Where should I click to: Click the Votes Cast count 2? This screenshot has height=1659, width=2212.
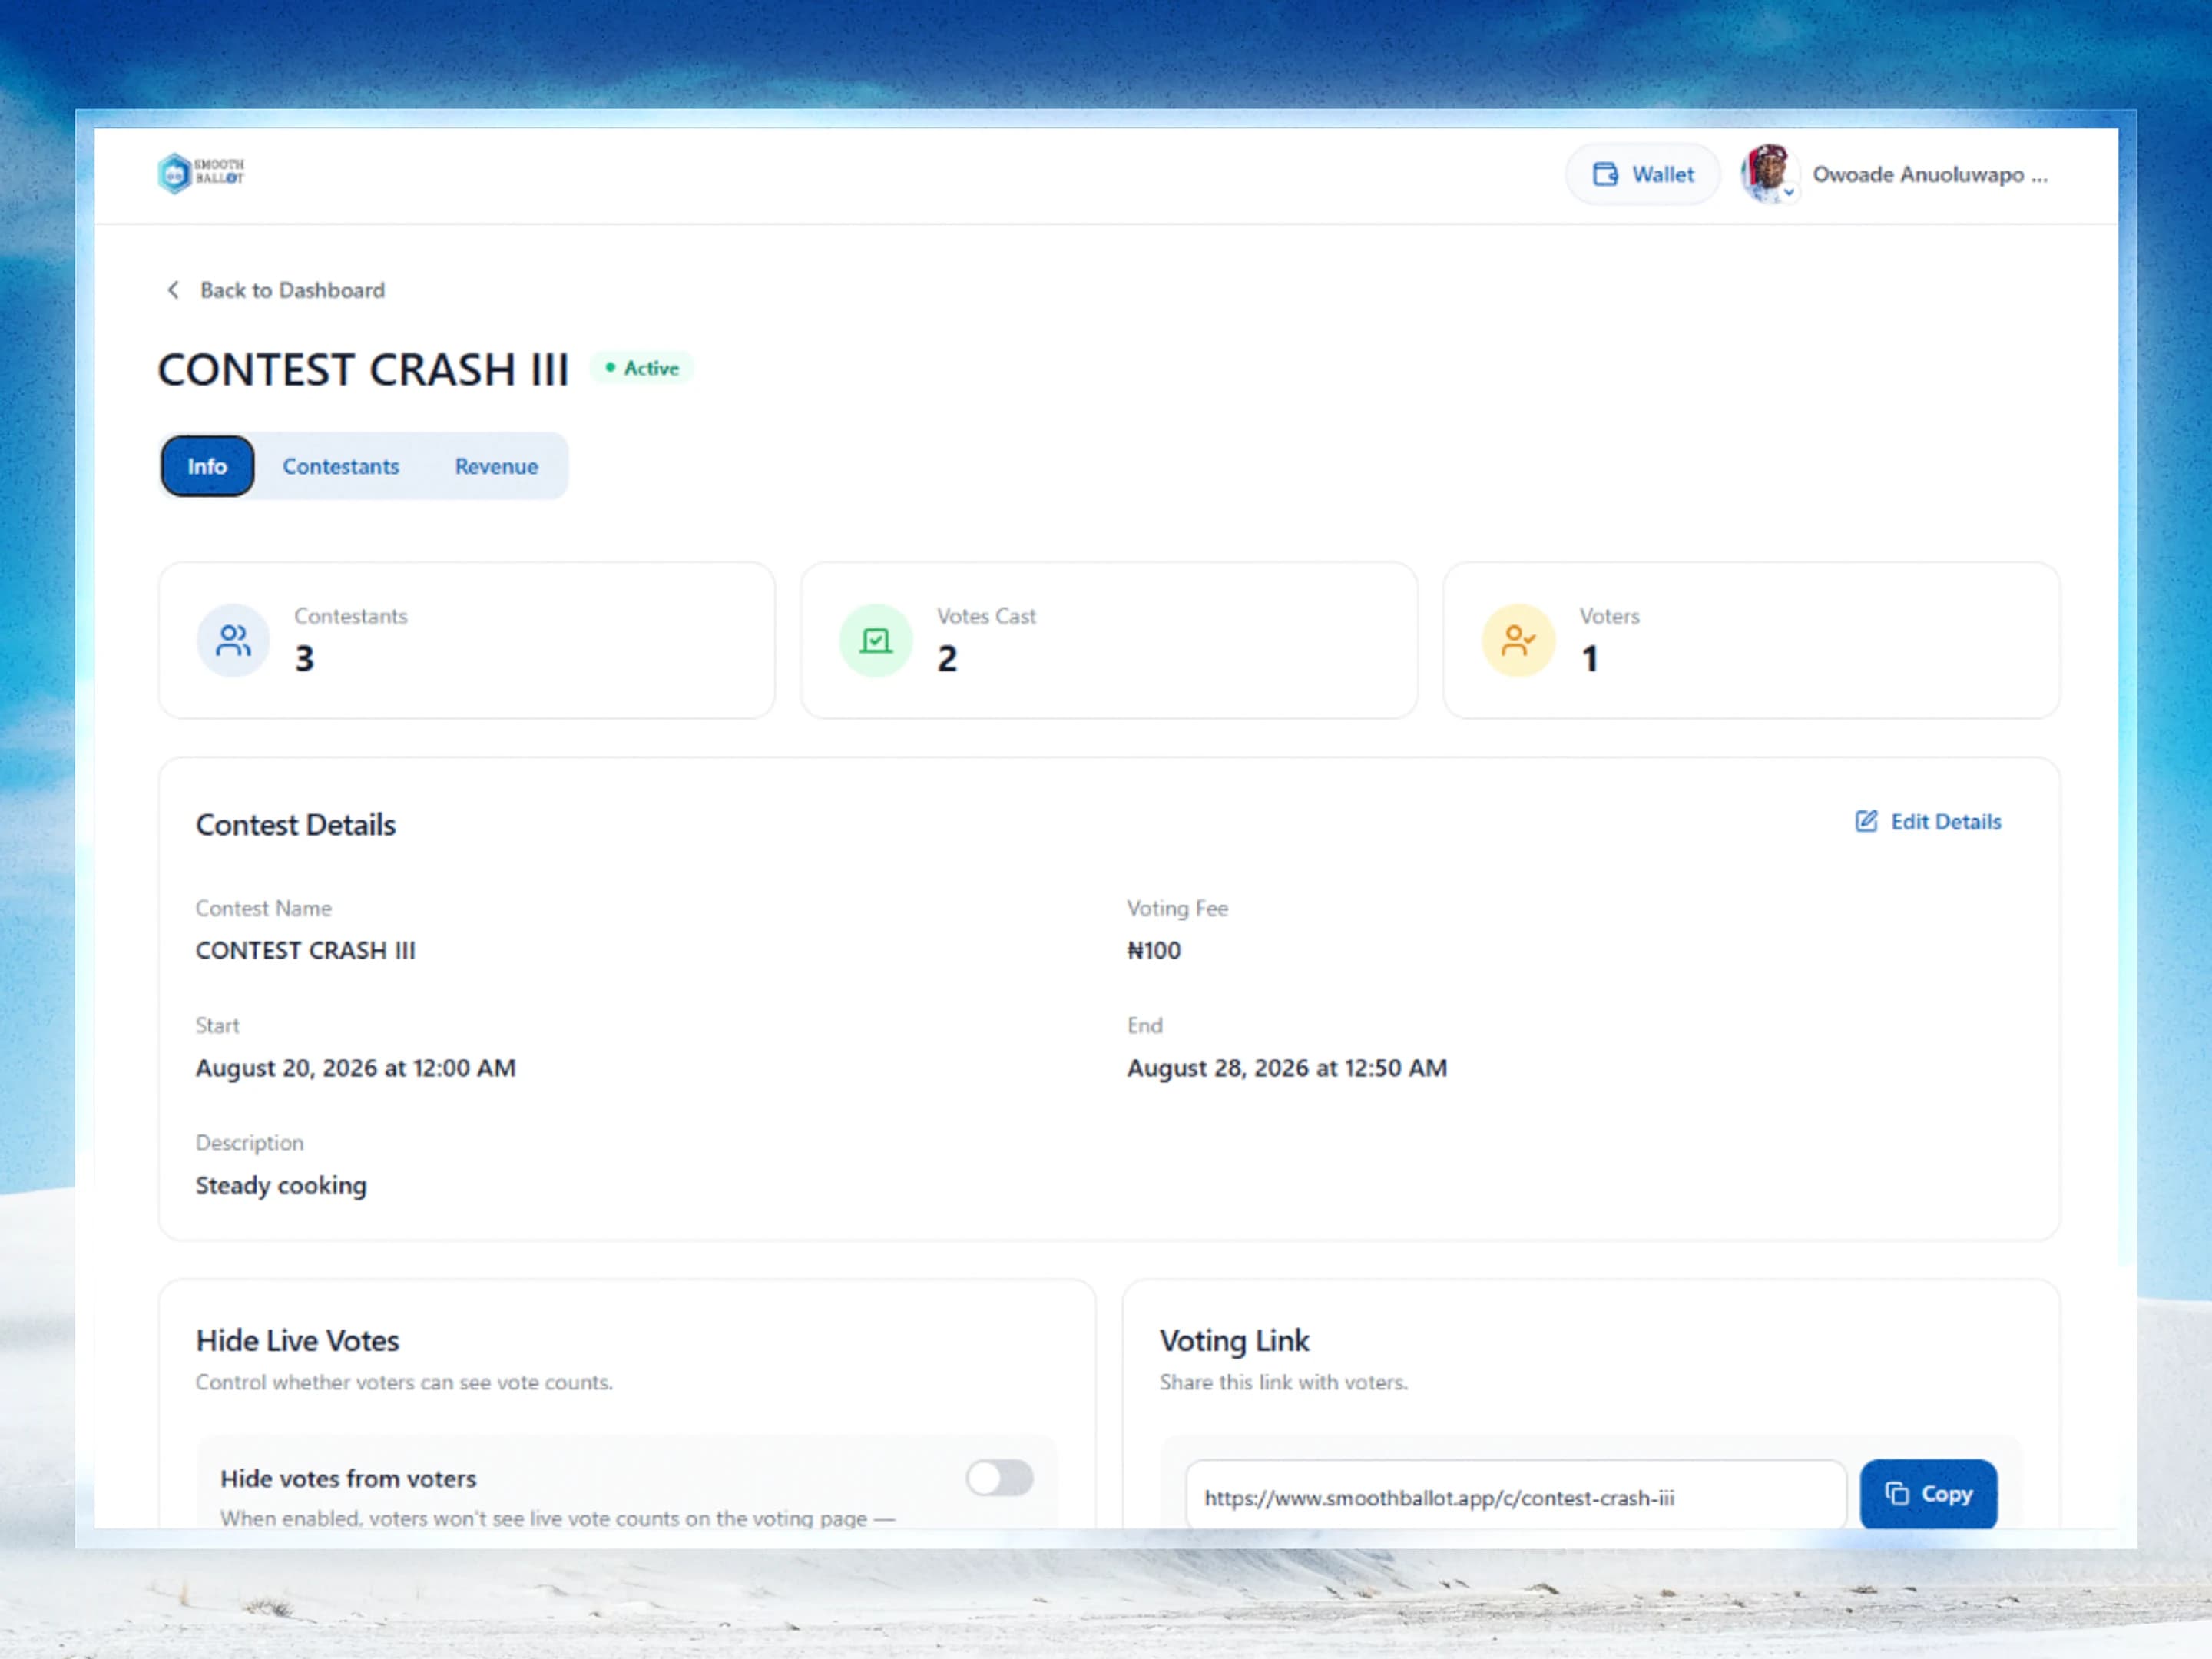point(947,658)
